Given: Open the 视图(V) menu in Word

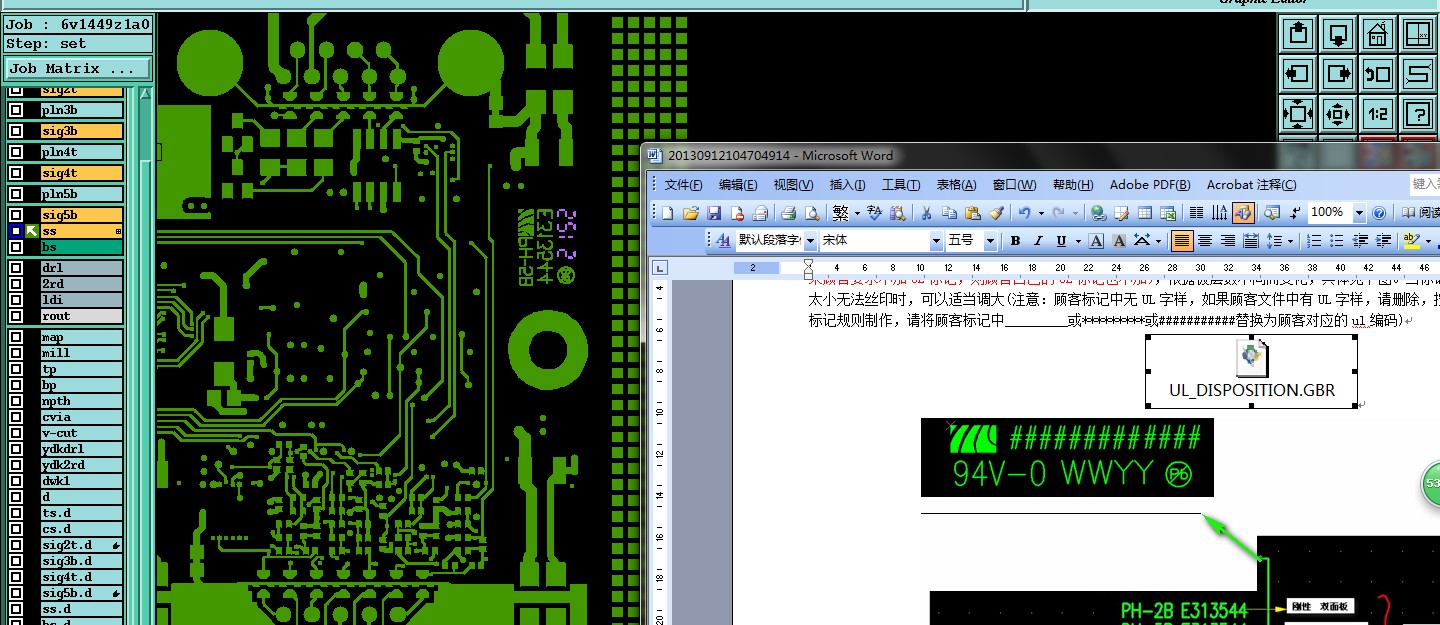Looking at the screenshot, I should pos(793,185).
